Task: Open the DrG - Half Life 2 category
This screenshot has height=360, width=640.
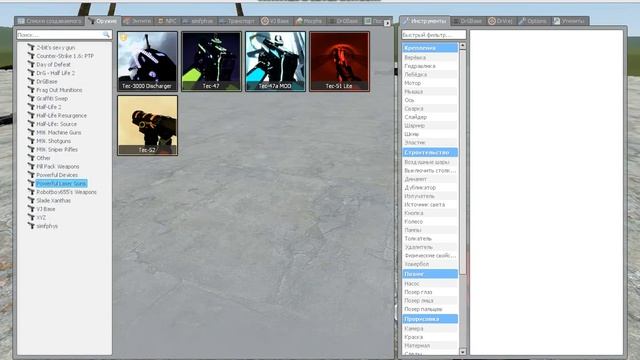Action: [x=56, y=73]
